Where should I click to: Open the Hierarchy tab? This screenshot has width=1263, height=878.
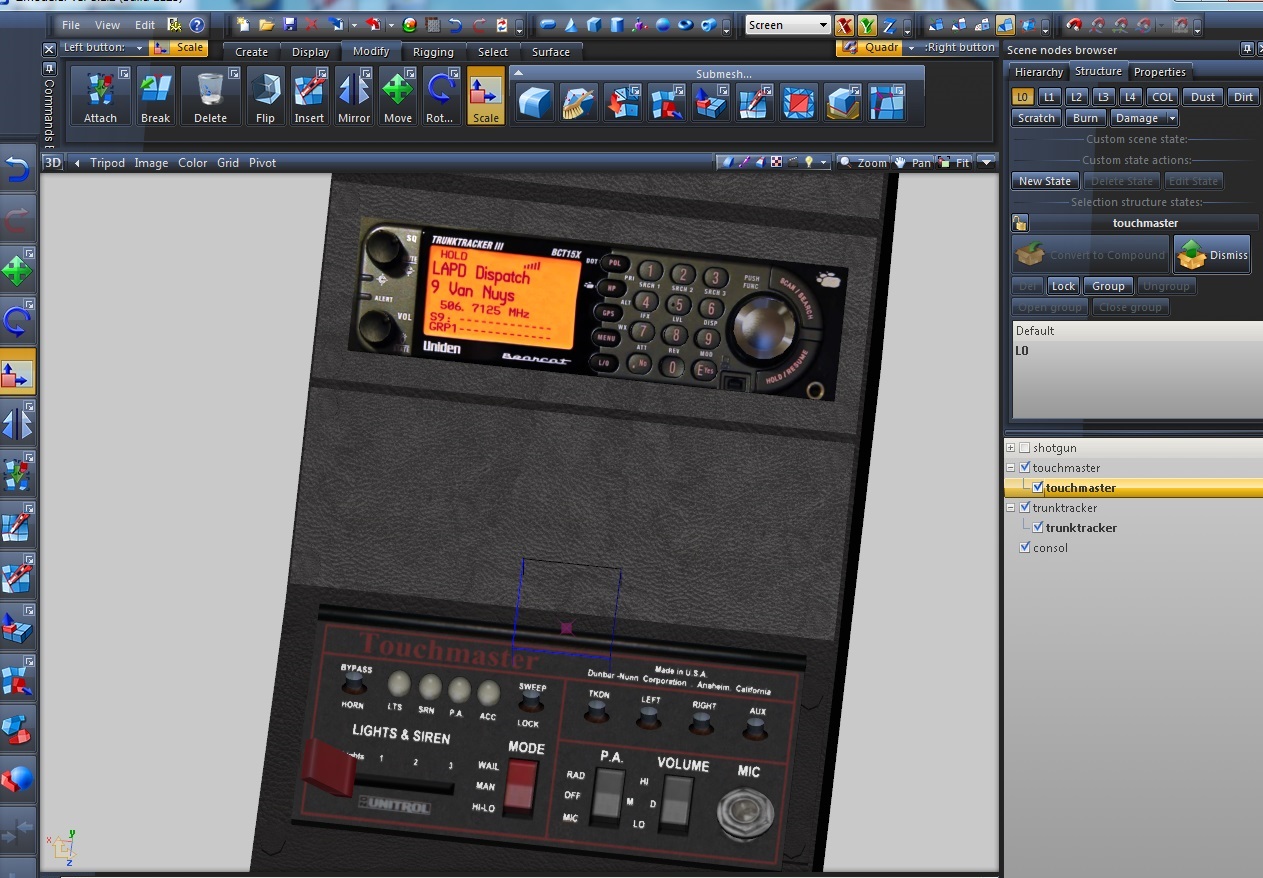1038,72
